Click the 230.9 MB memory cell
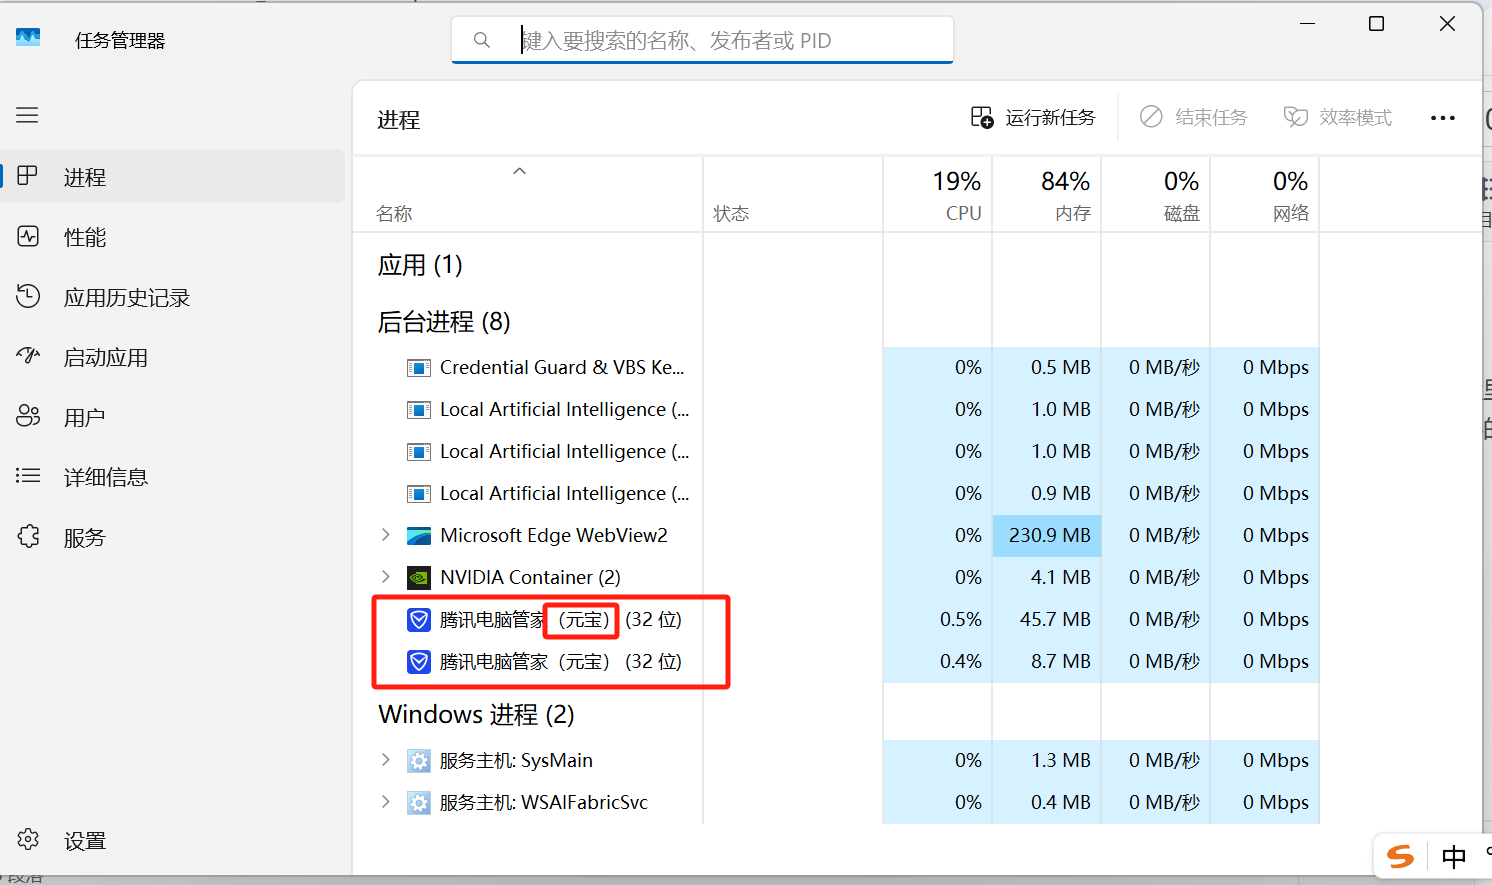The height and width of the screenshot is (885, 1492). click(1047, 536)
